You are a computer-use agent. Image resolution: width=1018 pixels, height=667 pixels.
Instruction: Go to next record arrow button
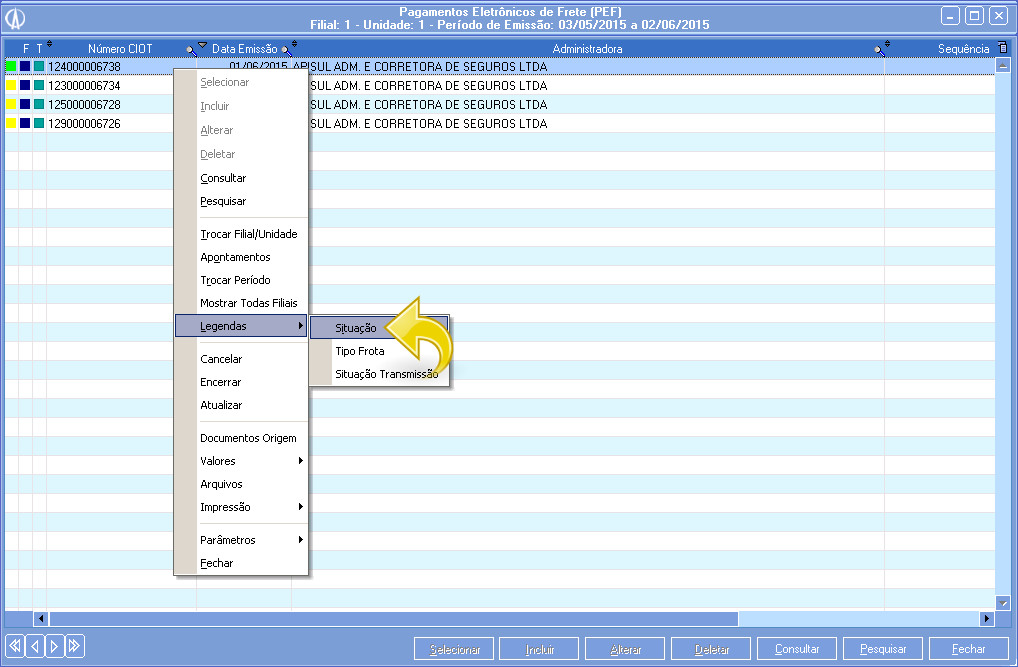click(x=55, y=645)
